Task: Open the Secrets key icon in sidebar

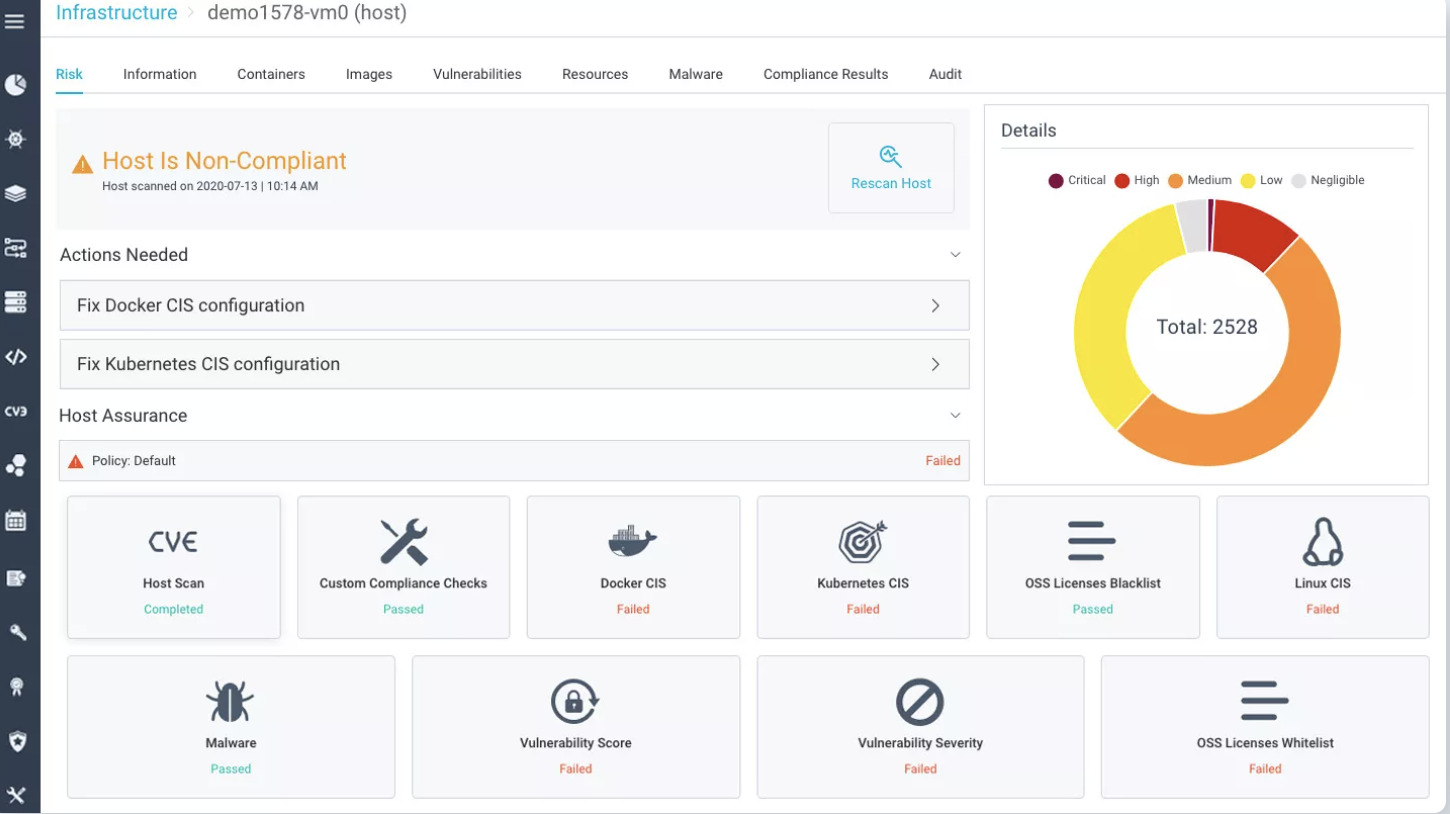Action: click(15, 631)
